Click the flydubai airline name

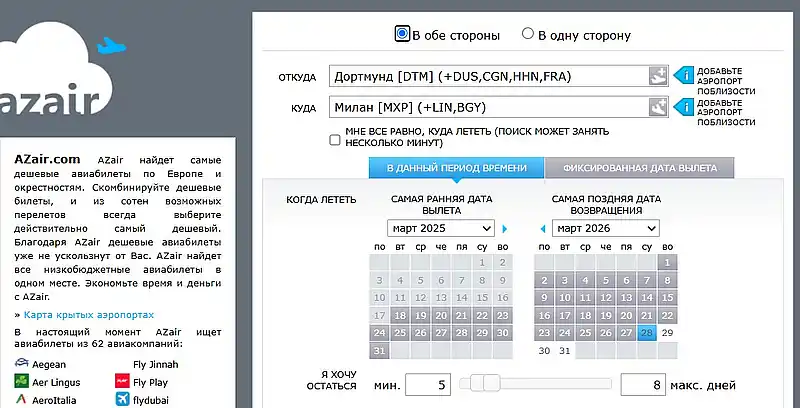point(151,400)
